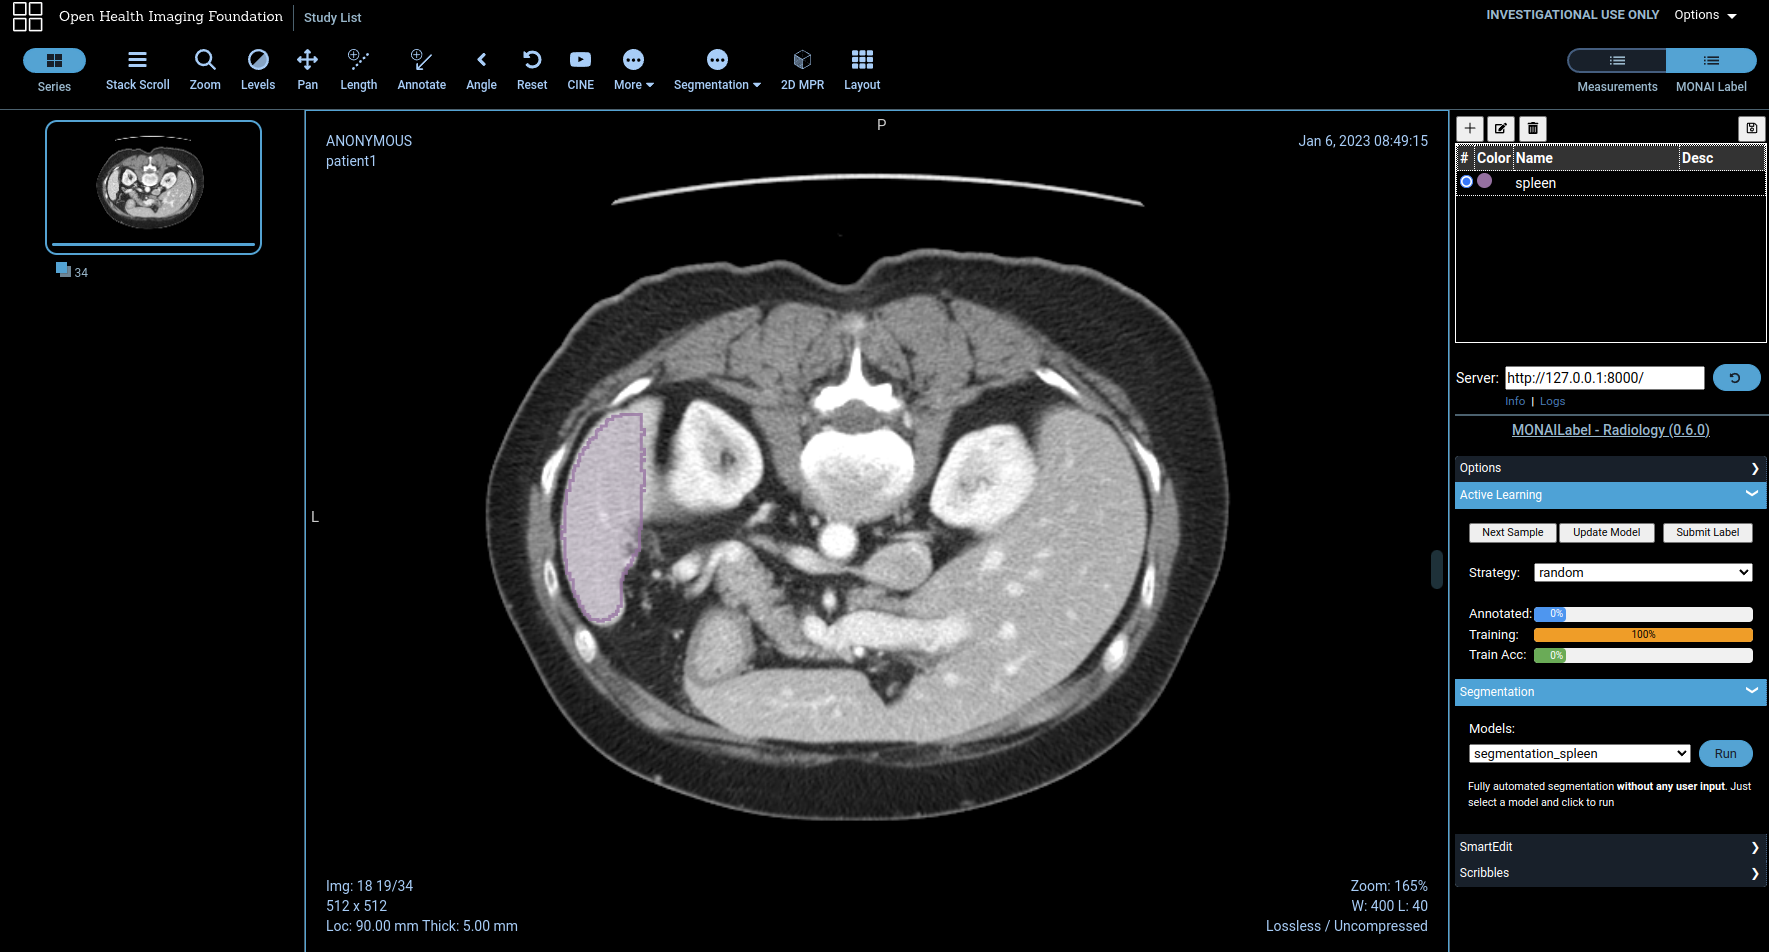Screen dimensions: 1769x952
Task: Open the Layout grid chooser
Action: click(862, 70)
